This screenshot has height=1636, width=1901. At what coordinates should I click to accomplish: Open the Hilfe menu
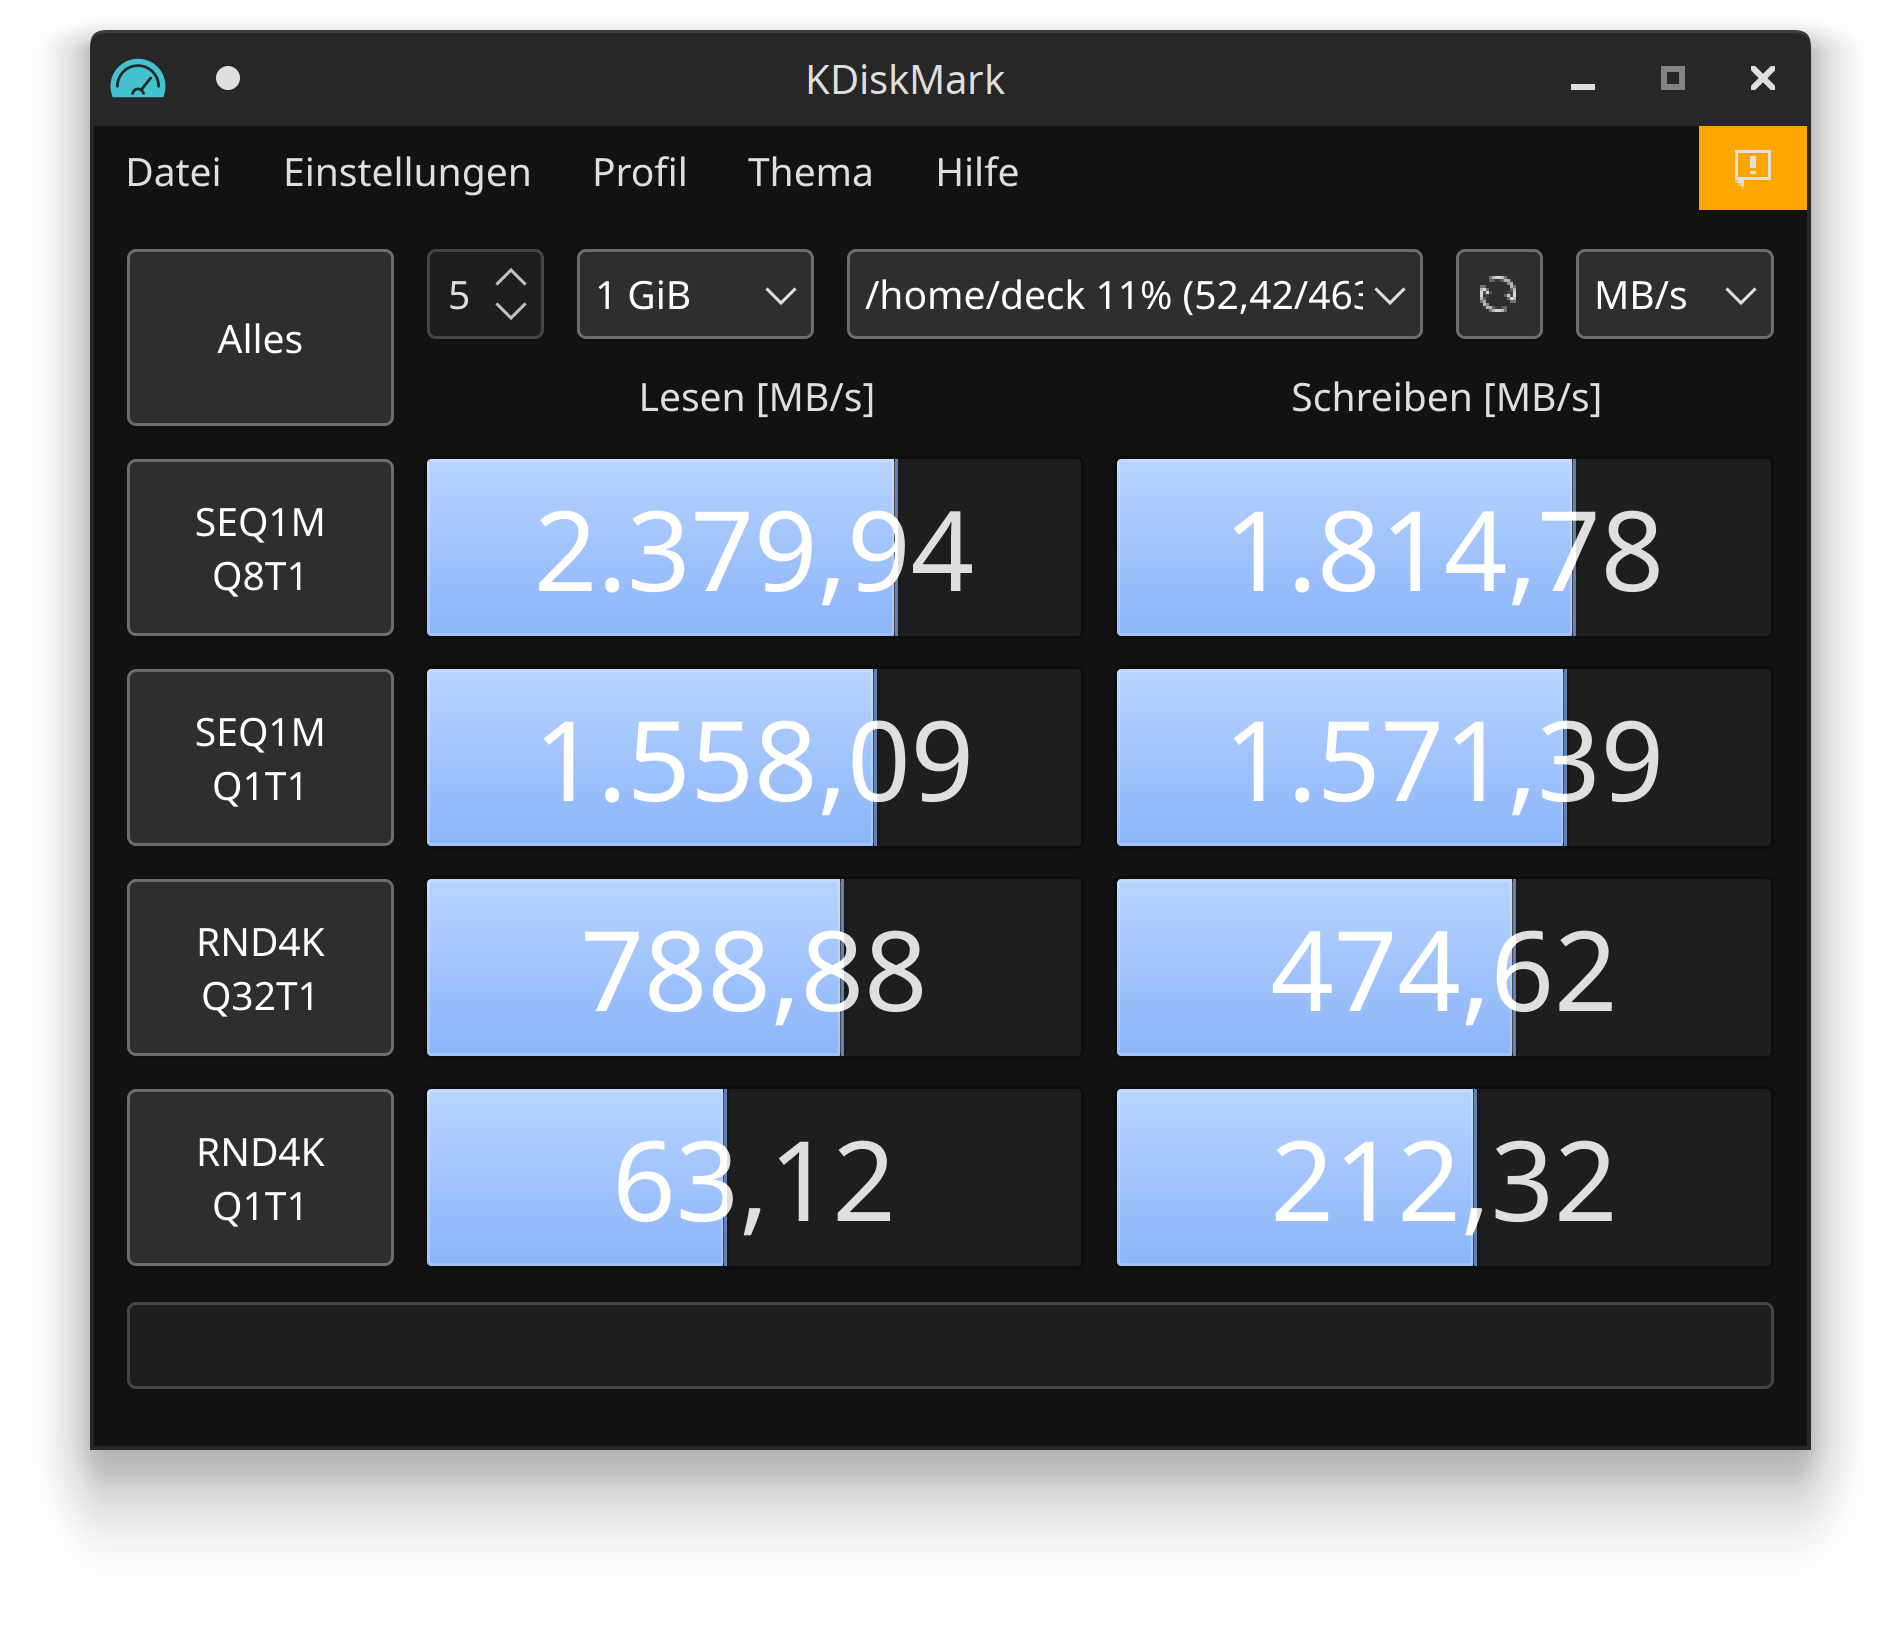(x=976, y=172)
